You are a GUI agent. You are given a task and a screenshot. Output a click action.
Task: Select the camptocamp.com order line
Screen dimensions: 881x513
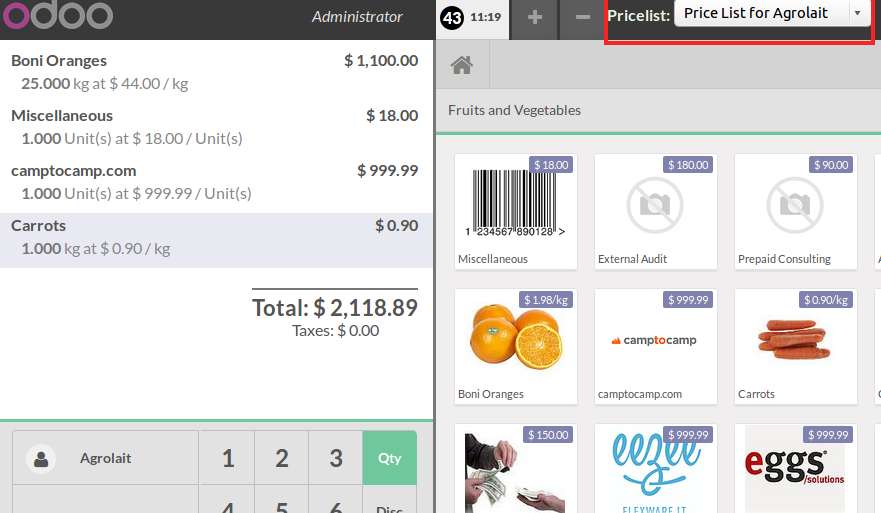pyautogui.click(x=215, y=181)
